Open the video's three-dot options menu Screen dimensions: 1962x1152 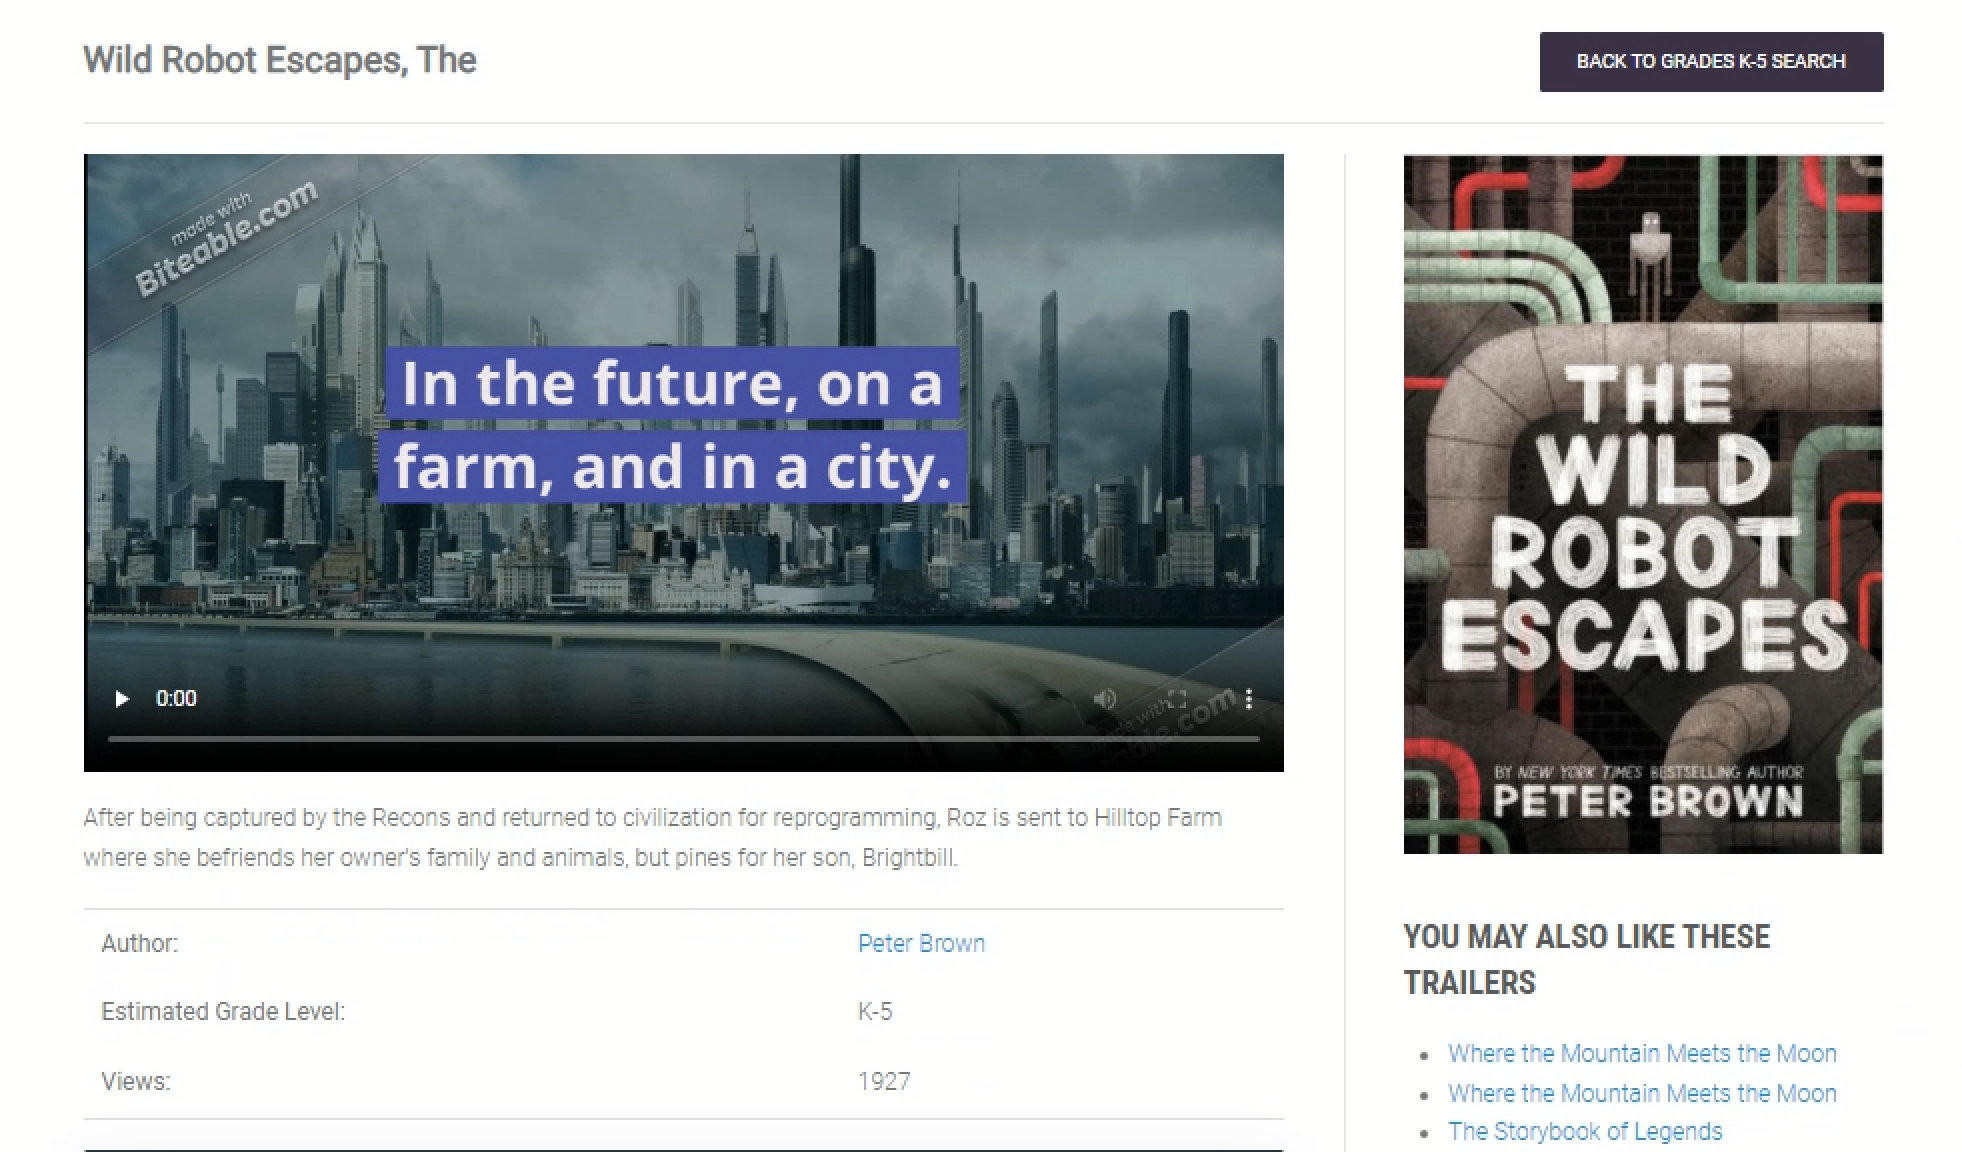[1248, 698]
